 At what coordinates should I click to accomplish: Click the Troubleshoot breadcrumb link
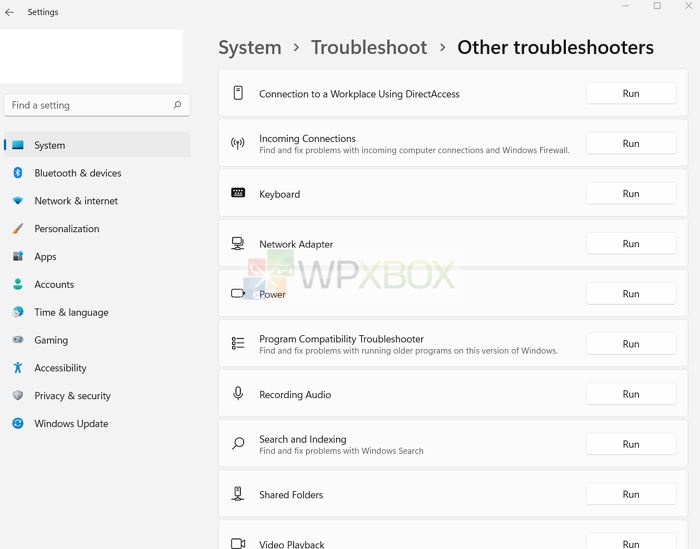369,47
